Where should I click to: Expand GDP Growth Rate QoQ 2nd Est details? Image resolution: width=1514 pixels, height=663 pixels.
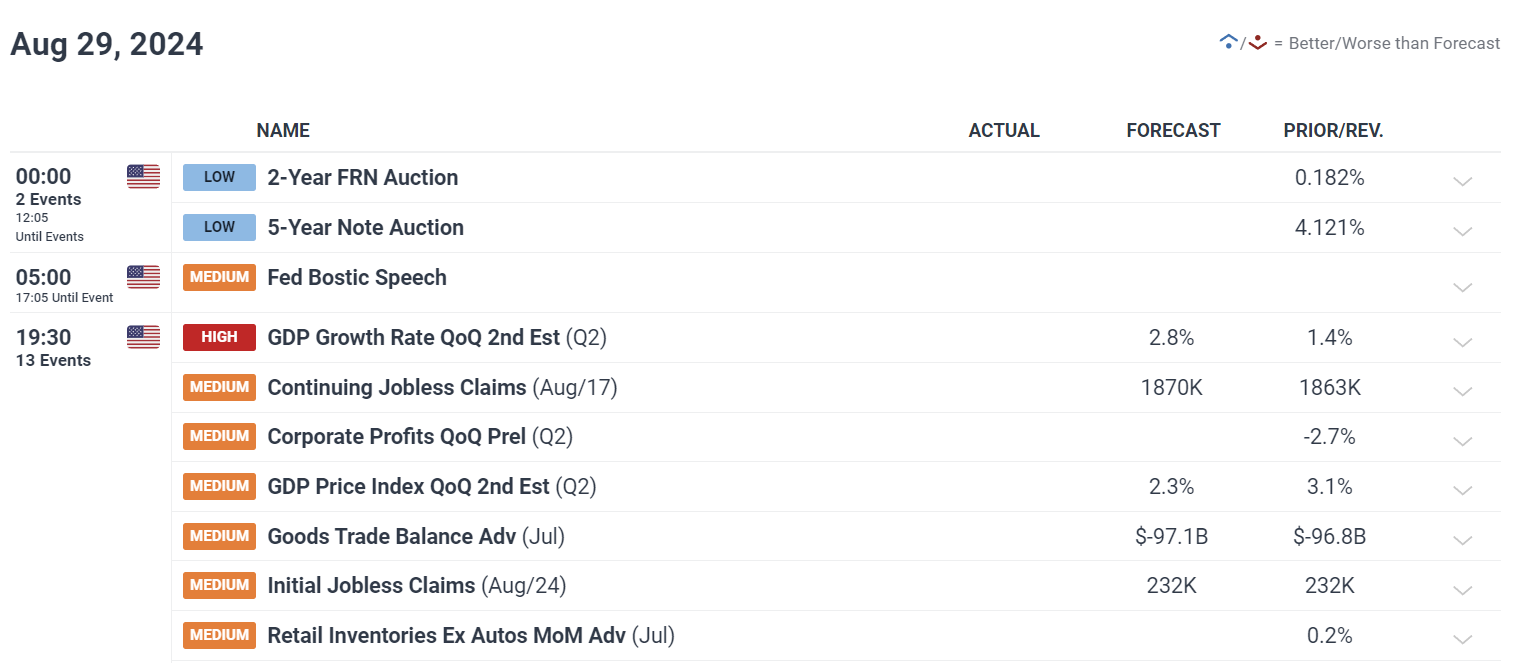(x=1463, y=342)
